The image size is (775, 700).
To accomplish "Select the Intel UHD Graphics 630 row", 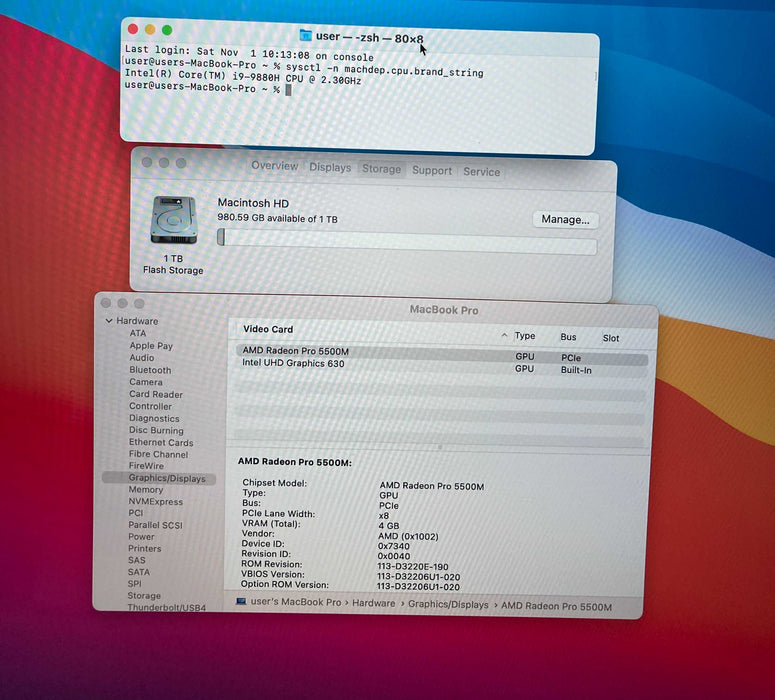I will pos(441,366).
